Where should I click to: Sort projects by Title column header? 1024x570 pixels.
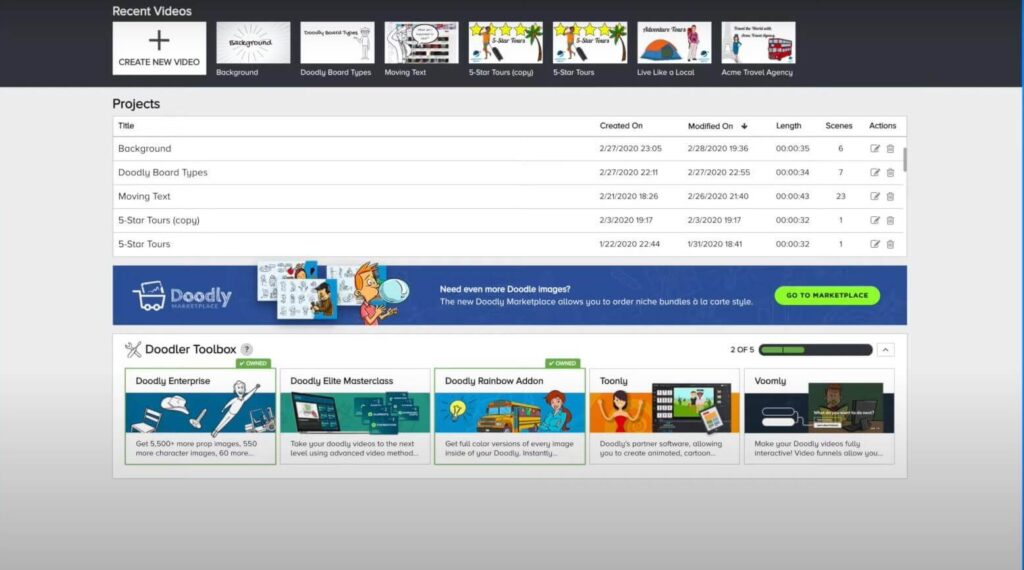pyautogui.click(x=126, y=125)
